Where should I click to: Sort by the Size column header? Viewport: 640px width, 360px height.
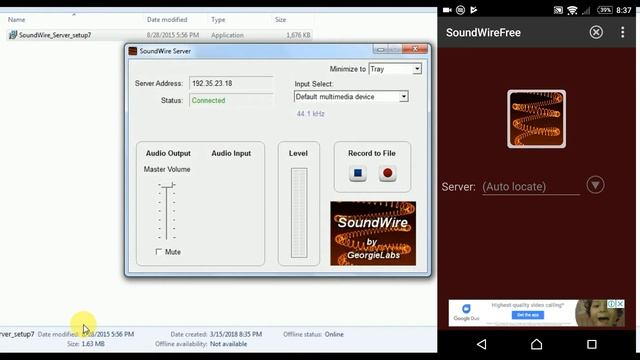280,20
